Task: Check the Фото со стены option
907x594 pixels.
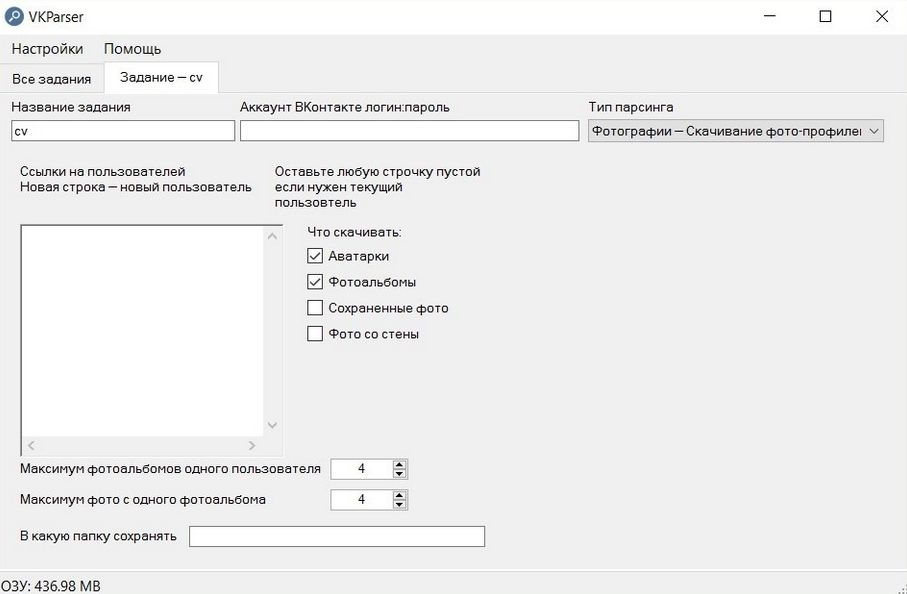Action: pyautogui.click(x=315, y=334)
